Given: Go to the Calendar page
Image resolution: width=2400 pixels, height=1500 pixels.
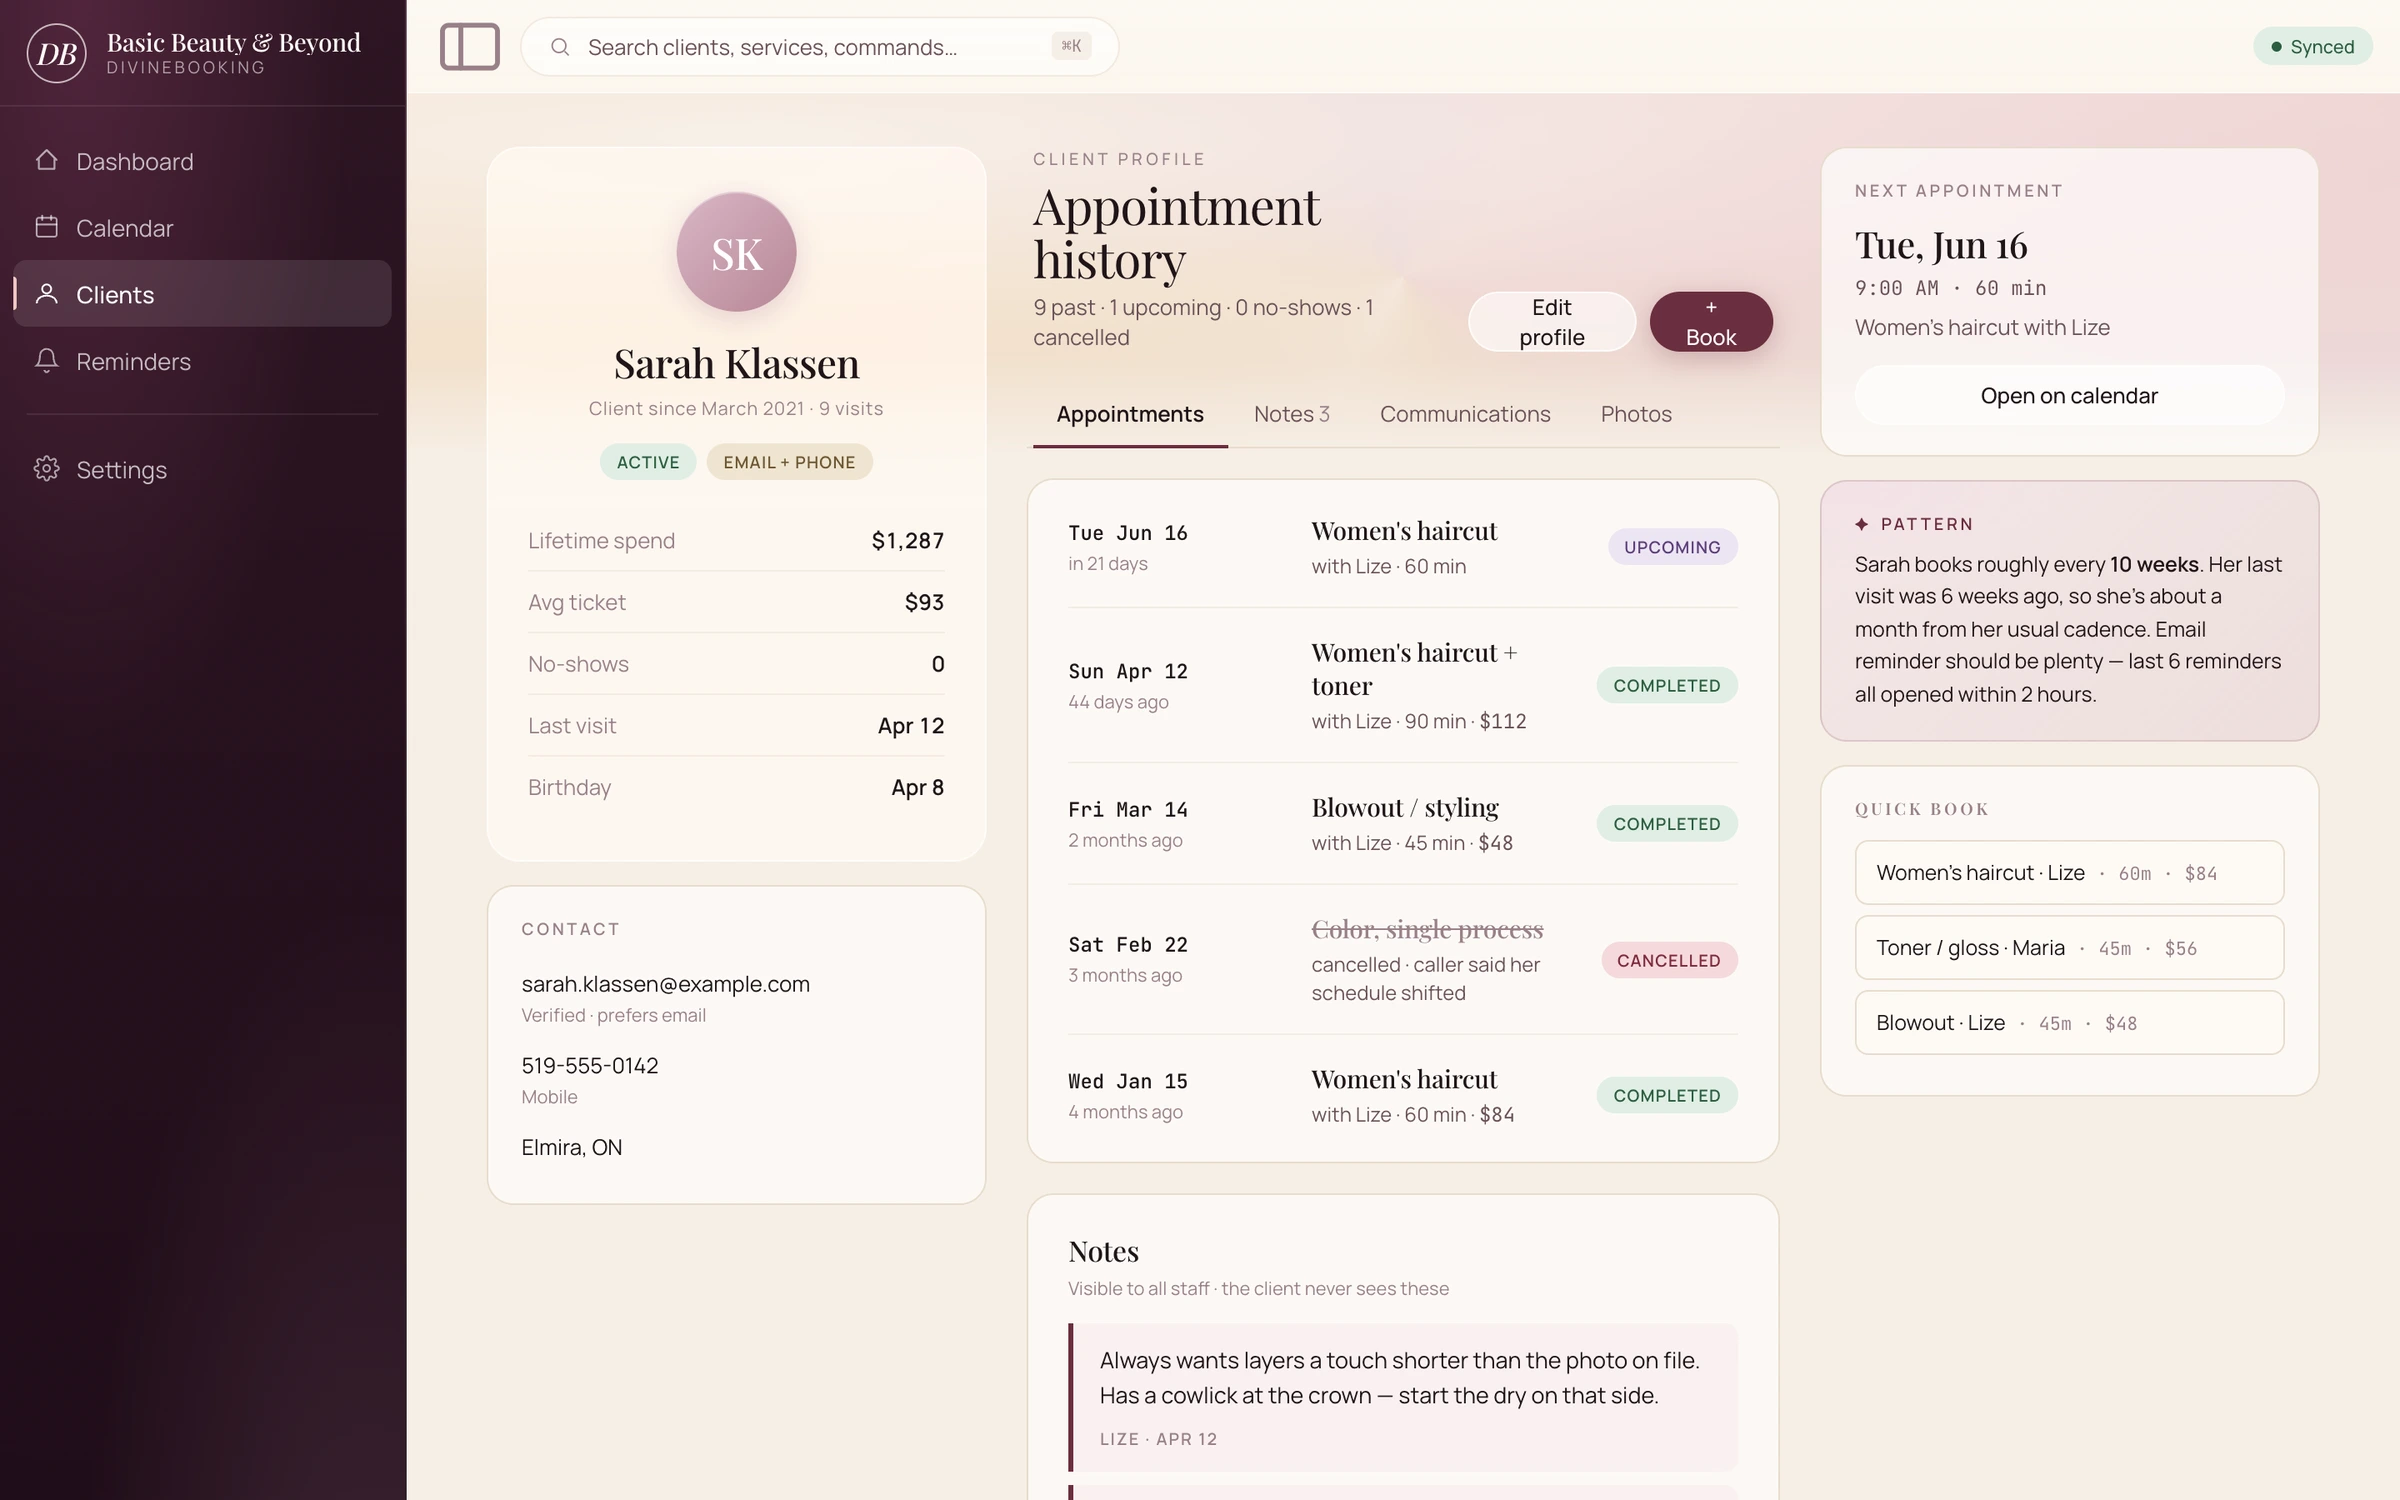Looking at the screenshot, I should 202,228.
